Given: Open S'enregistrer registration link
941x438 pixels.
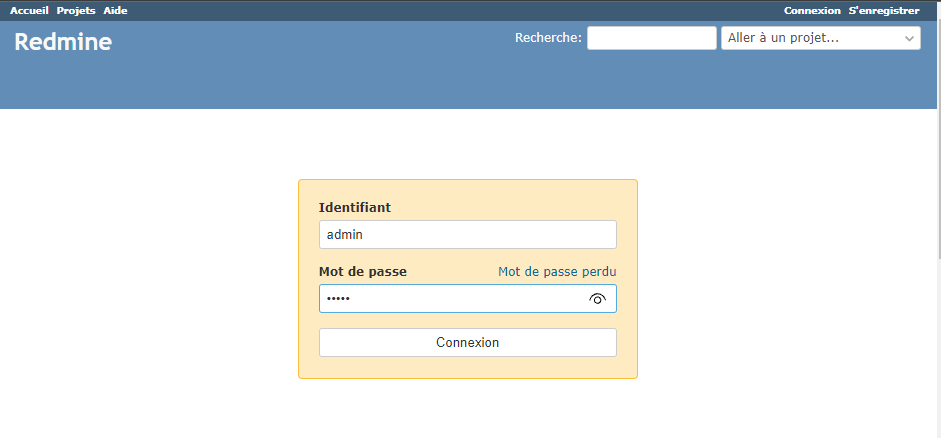Looking at the screenshot, I should 884,11.
